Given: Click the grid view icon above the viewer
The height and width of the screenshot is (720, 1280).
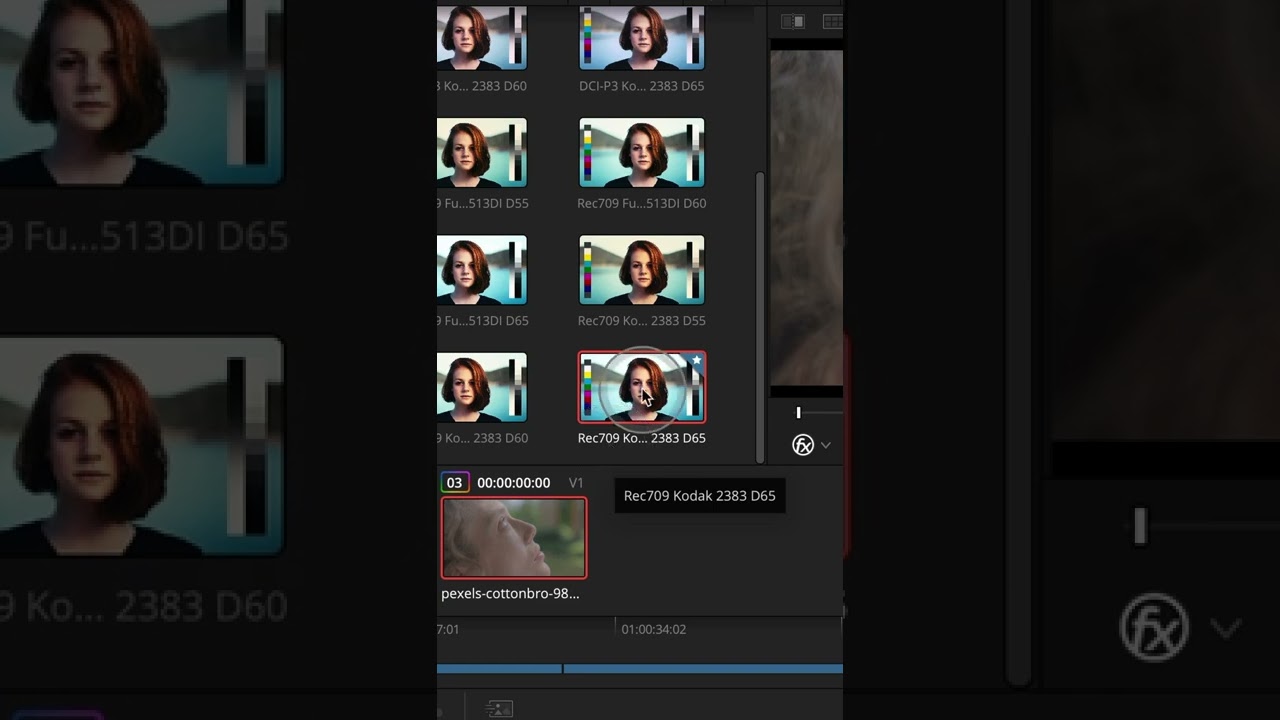Looking at the screenshot, I should tap(832, 21).
